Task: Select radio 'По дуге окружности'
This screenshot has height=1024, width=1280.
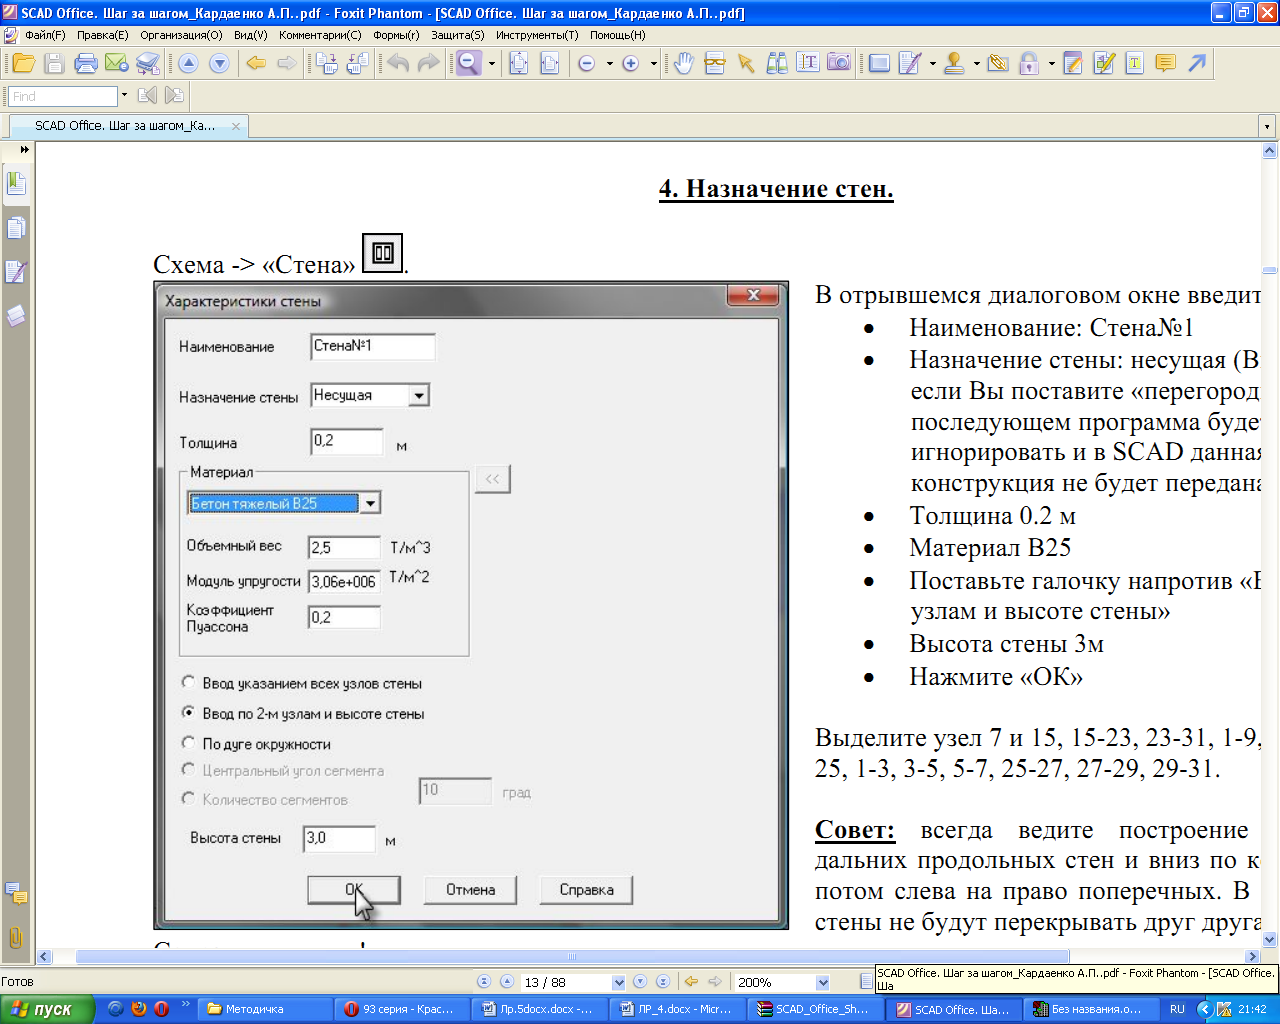Action: pos(188,743)
